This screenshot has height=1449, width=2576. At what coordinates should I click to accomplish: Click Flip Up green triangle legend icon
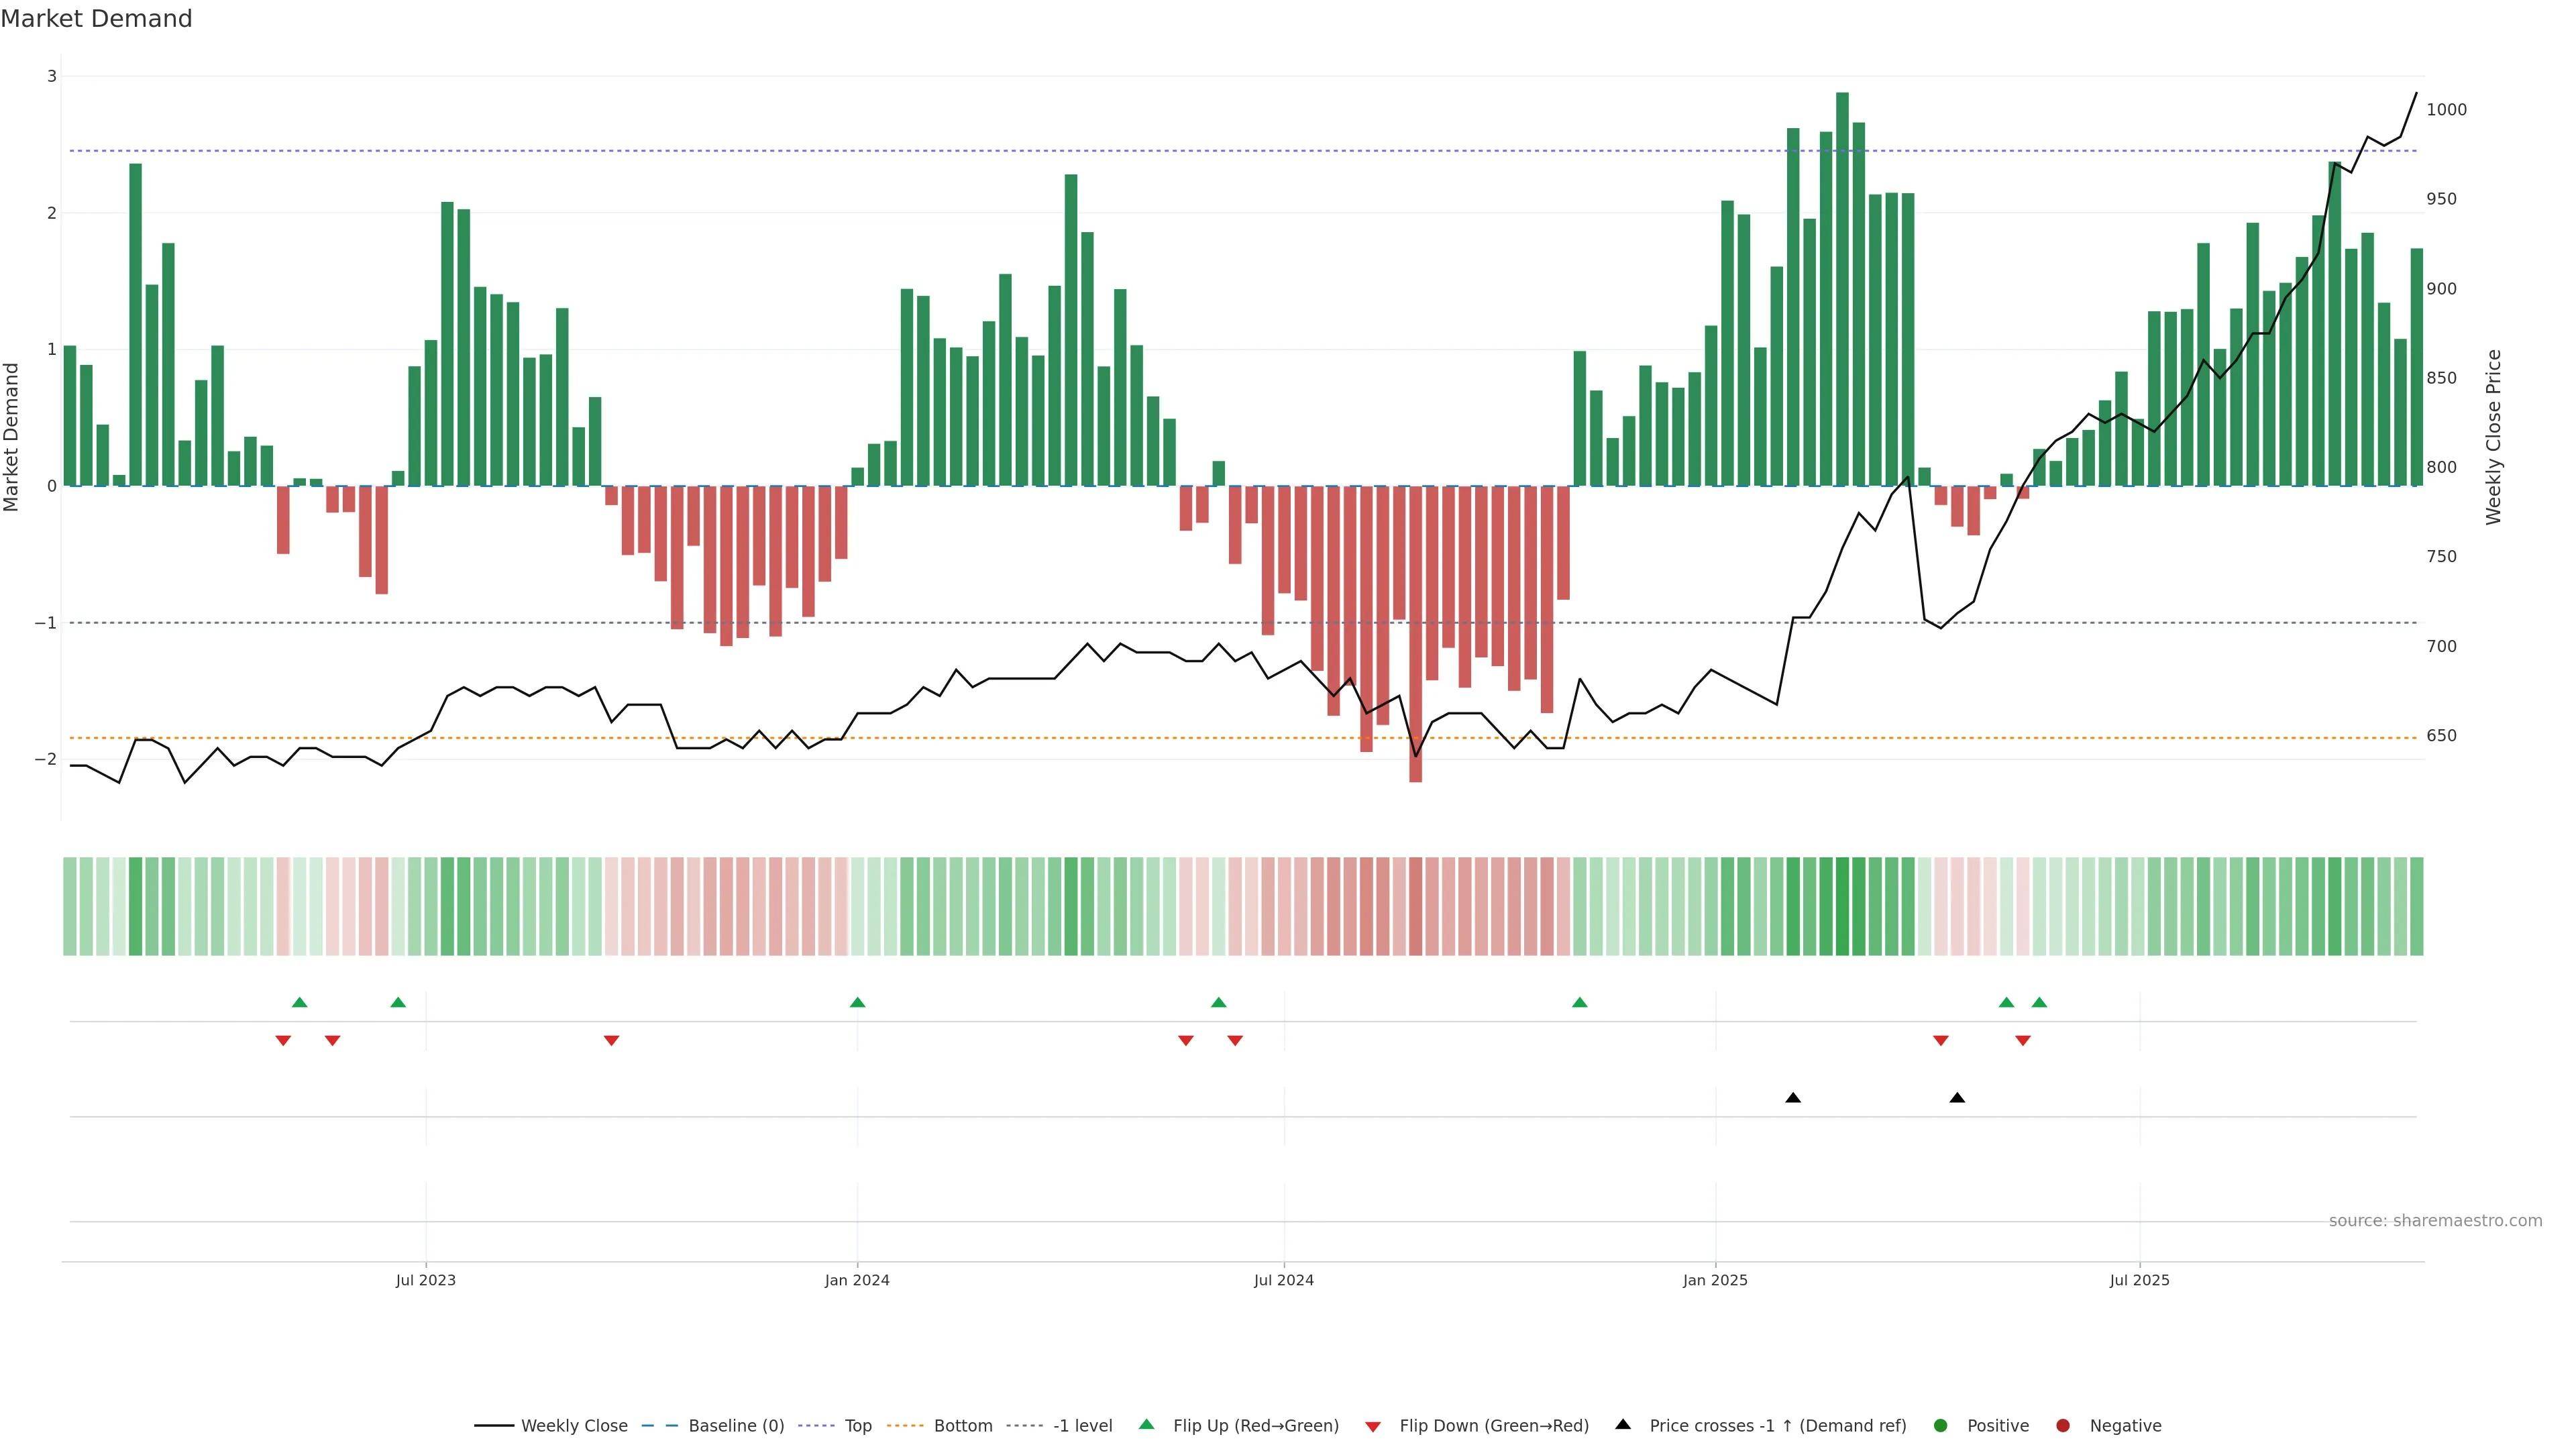click(1147, 1425)
